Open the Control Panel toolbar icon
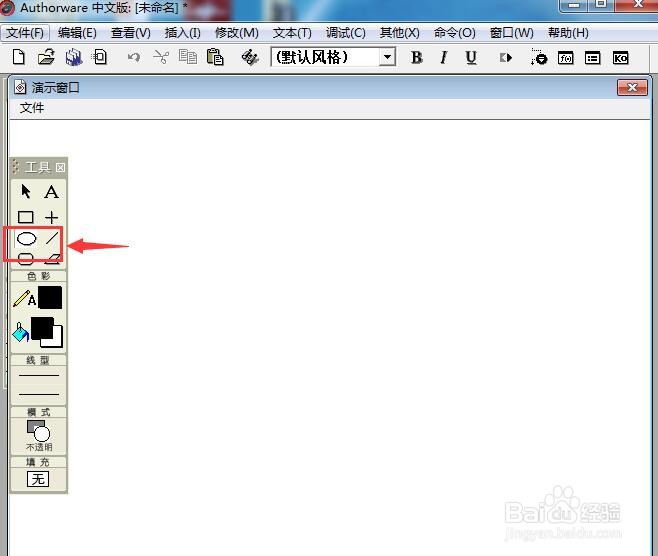658x556 pixels. pos(538,57)
